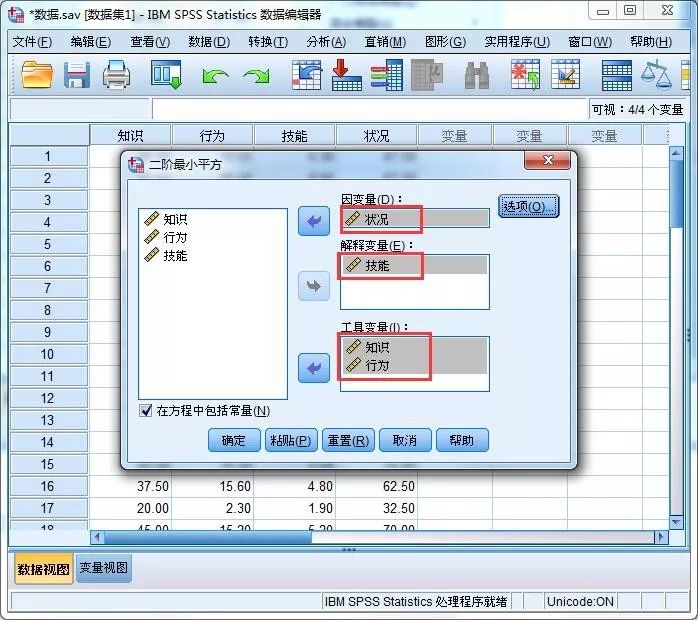698x620 pixels.
Task: Click the Go to variable icon
Action: click(347, 75)
